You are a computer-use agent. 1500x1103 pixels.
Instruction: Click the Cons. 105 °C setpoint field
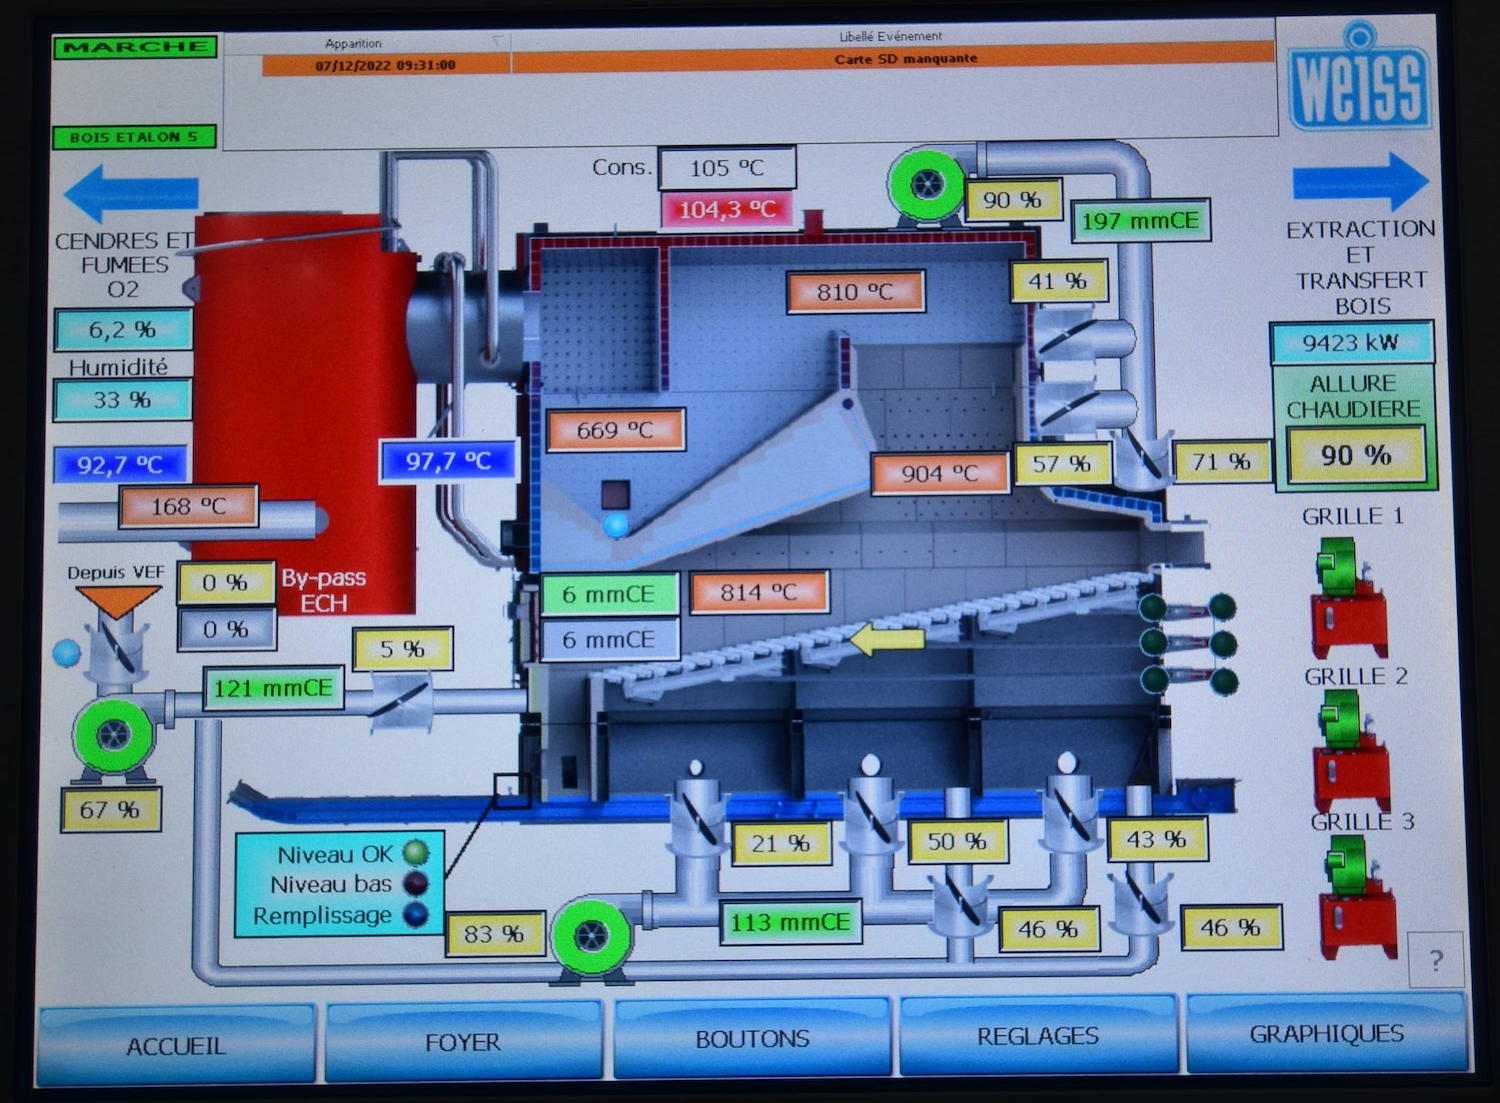[x=727, y=168]
